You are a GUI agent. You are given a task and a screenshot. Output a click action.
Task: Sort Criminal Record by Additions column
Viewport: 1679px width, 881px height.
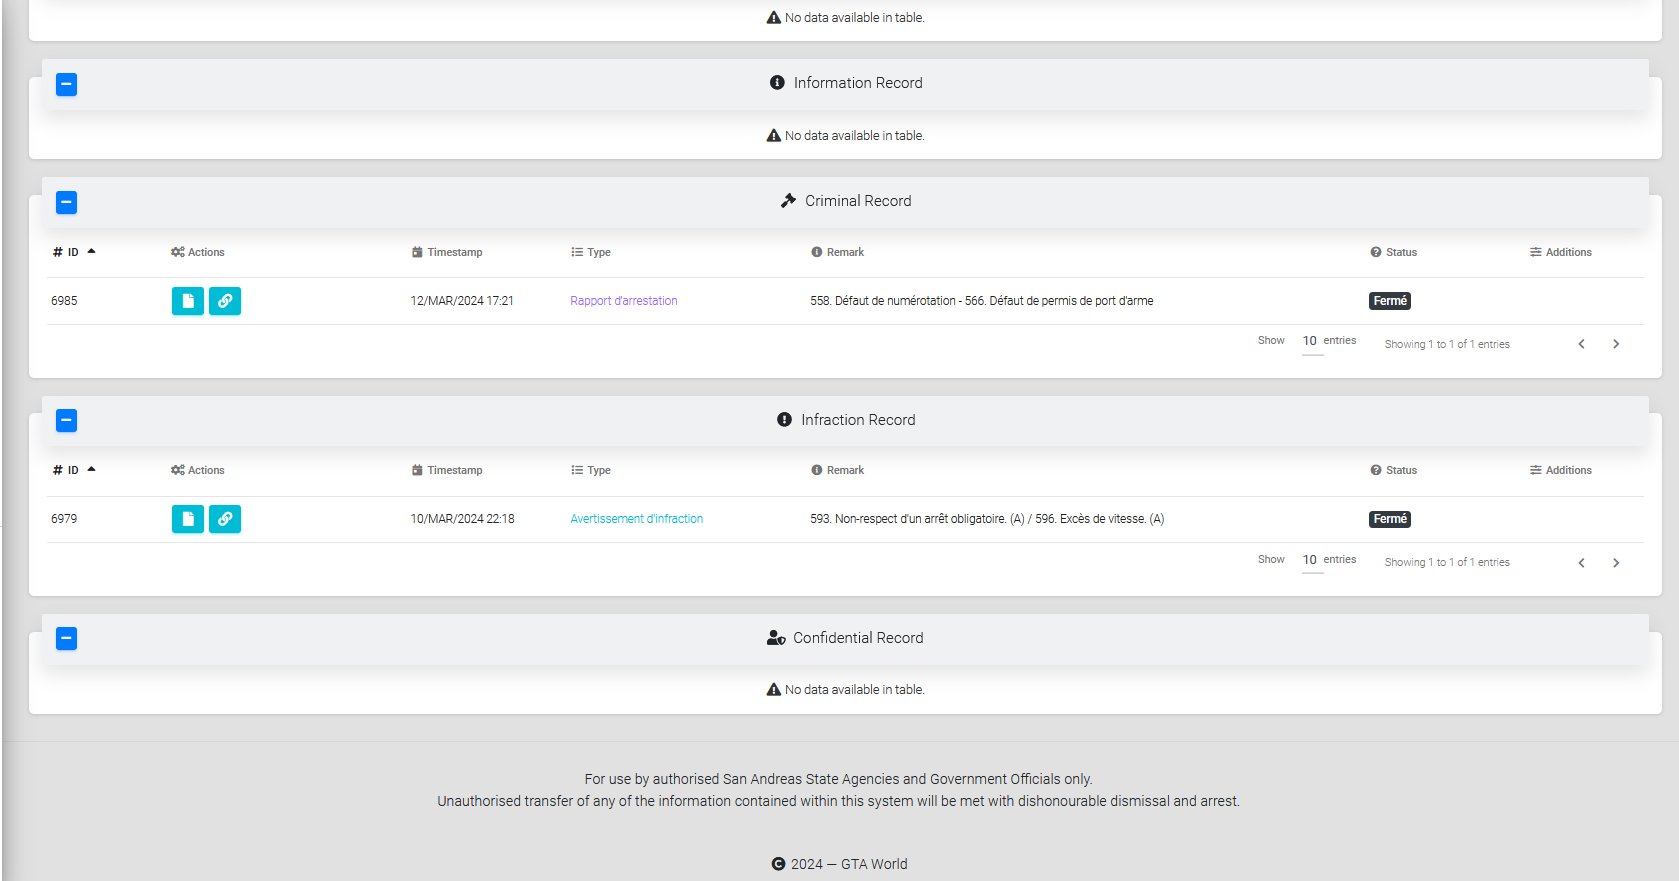tap(1561, 252)
